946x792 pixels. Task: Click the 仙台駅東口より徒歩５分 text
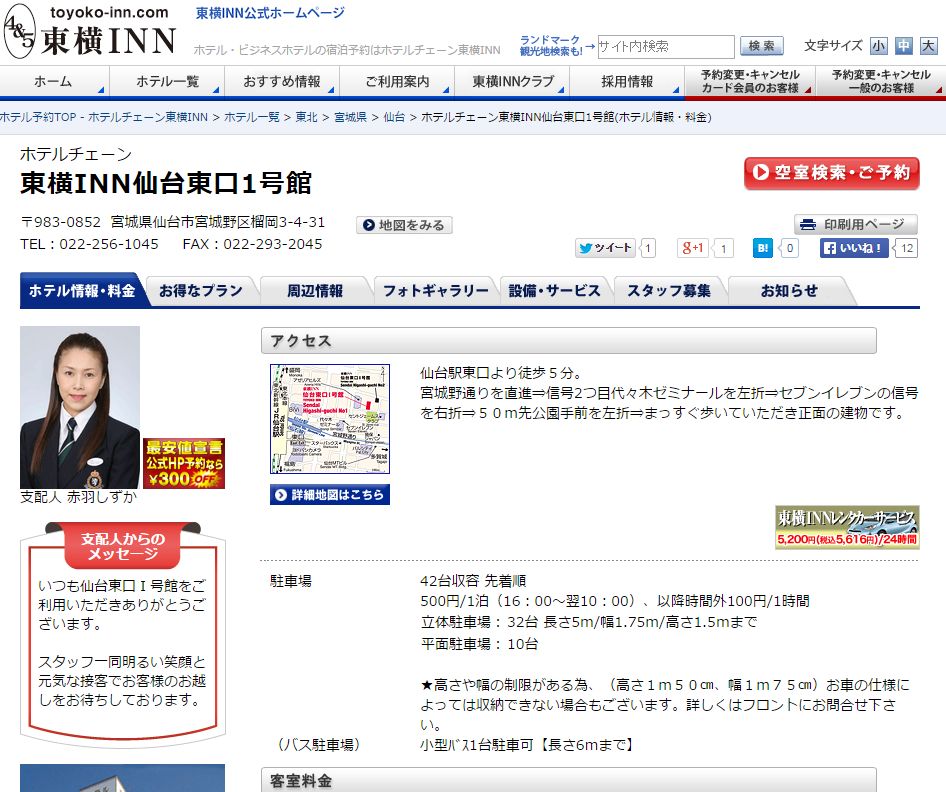501,373
